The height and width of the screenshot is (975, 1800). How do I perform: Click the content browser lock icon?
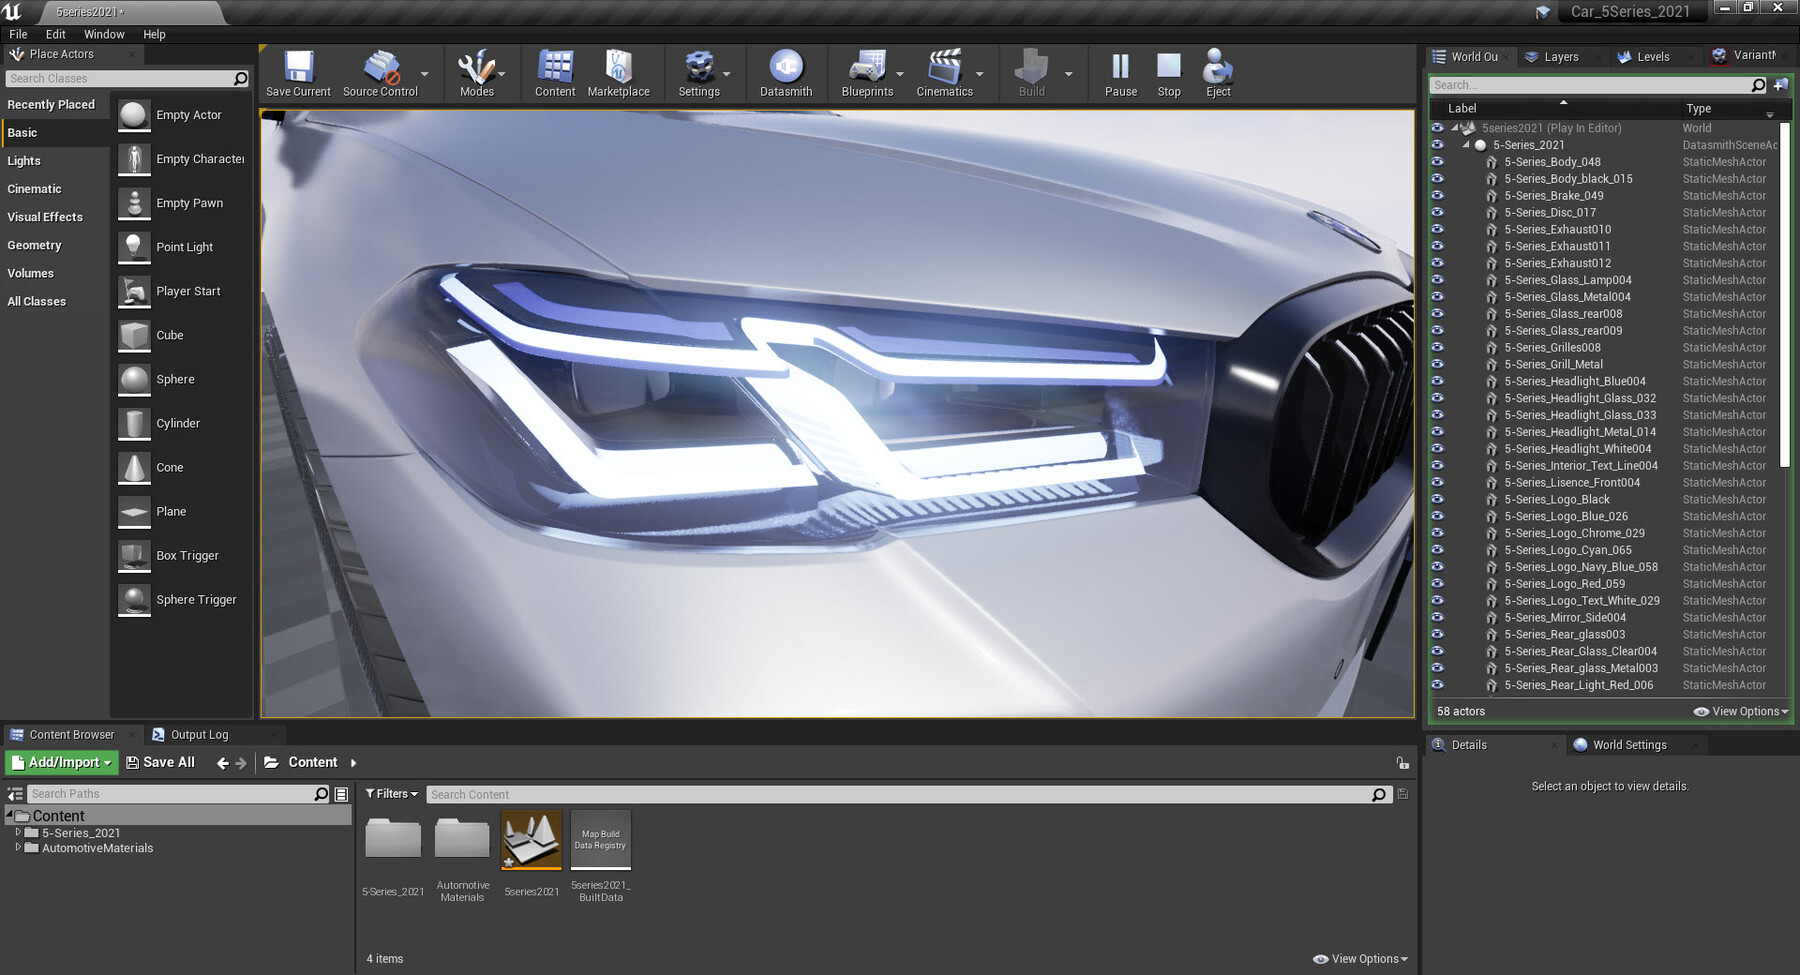pos(1402,762)
